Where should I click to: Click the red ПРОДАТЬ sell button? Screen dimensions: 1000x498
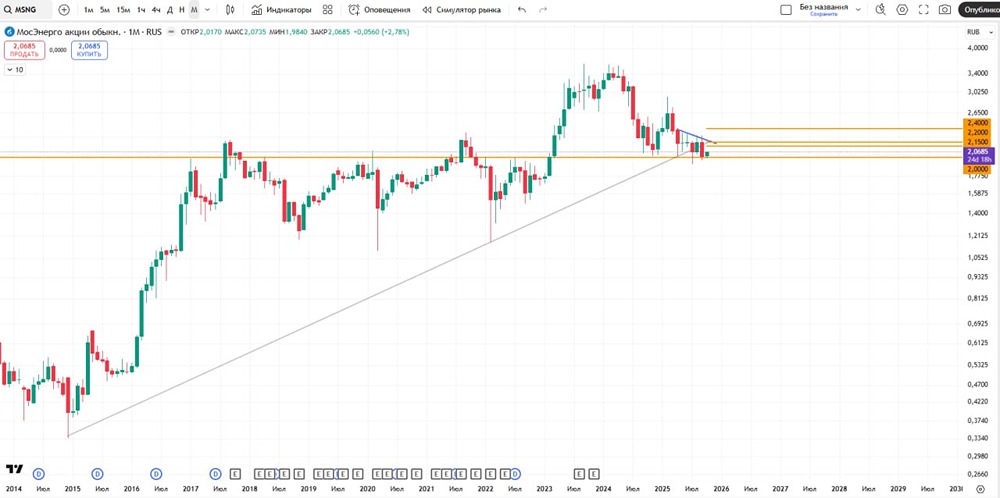(24, 50)
